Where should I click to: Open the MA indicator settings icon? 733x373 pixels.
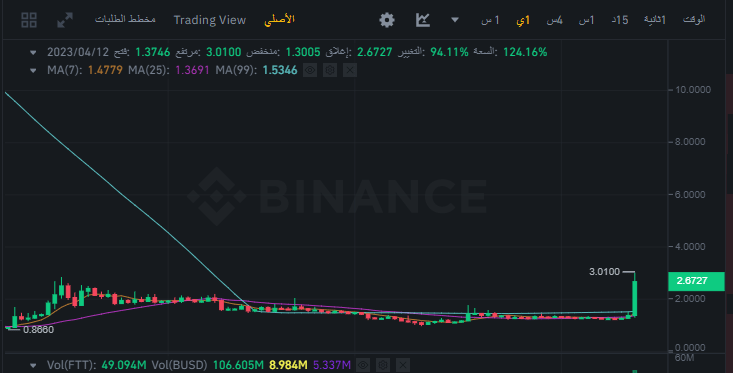[x=330, y=71]
